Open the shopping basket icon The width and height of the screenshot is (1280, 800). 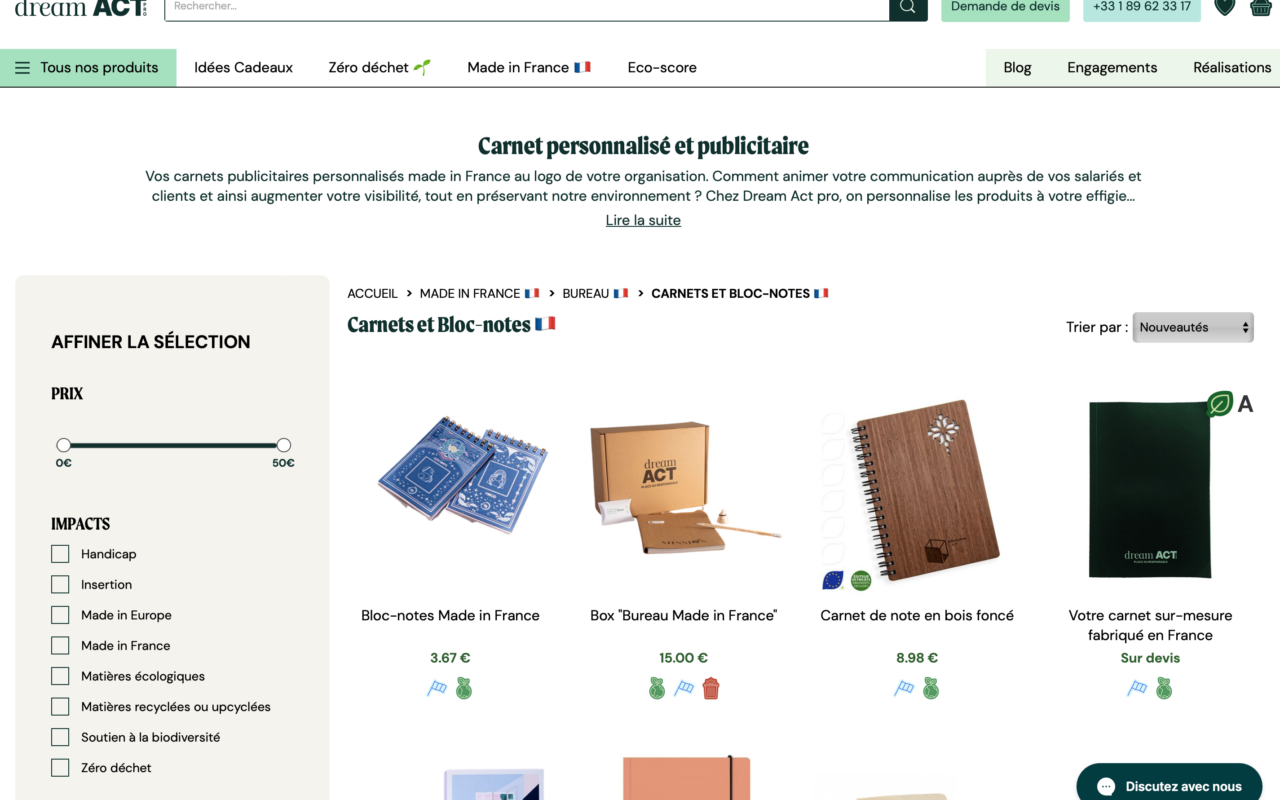click(x=1258, y=7)
